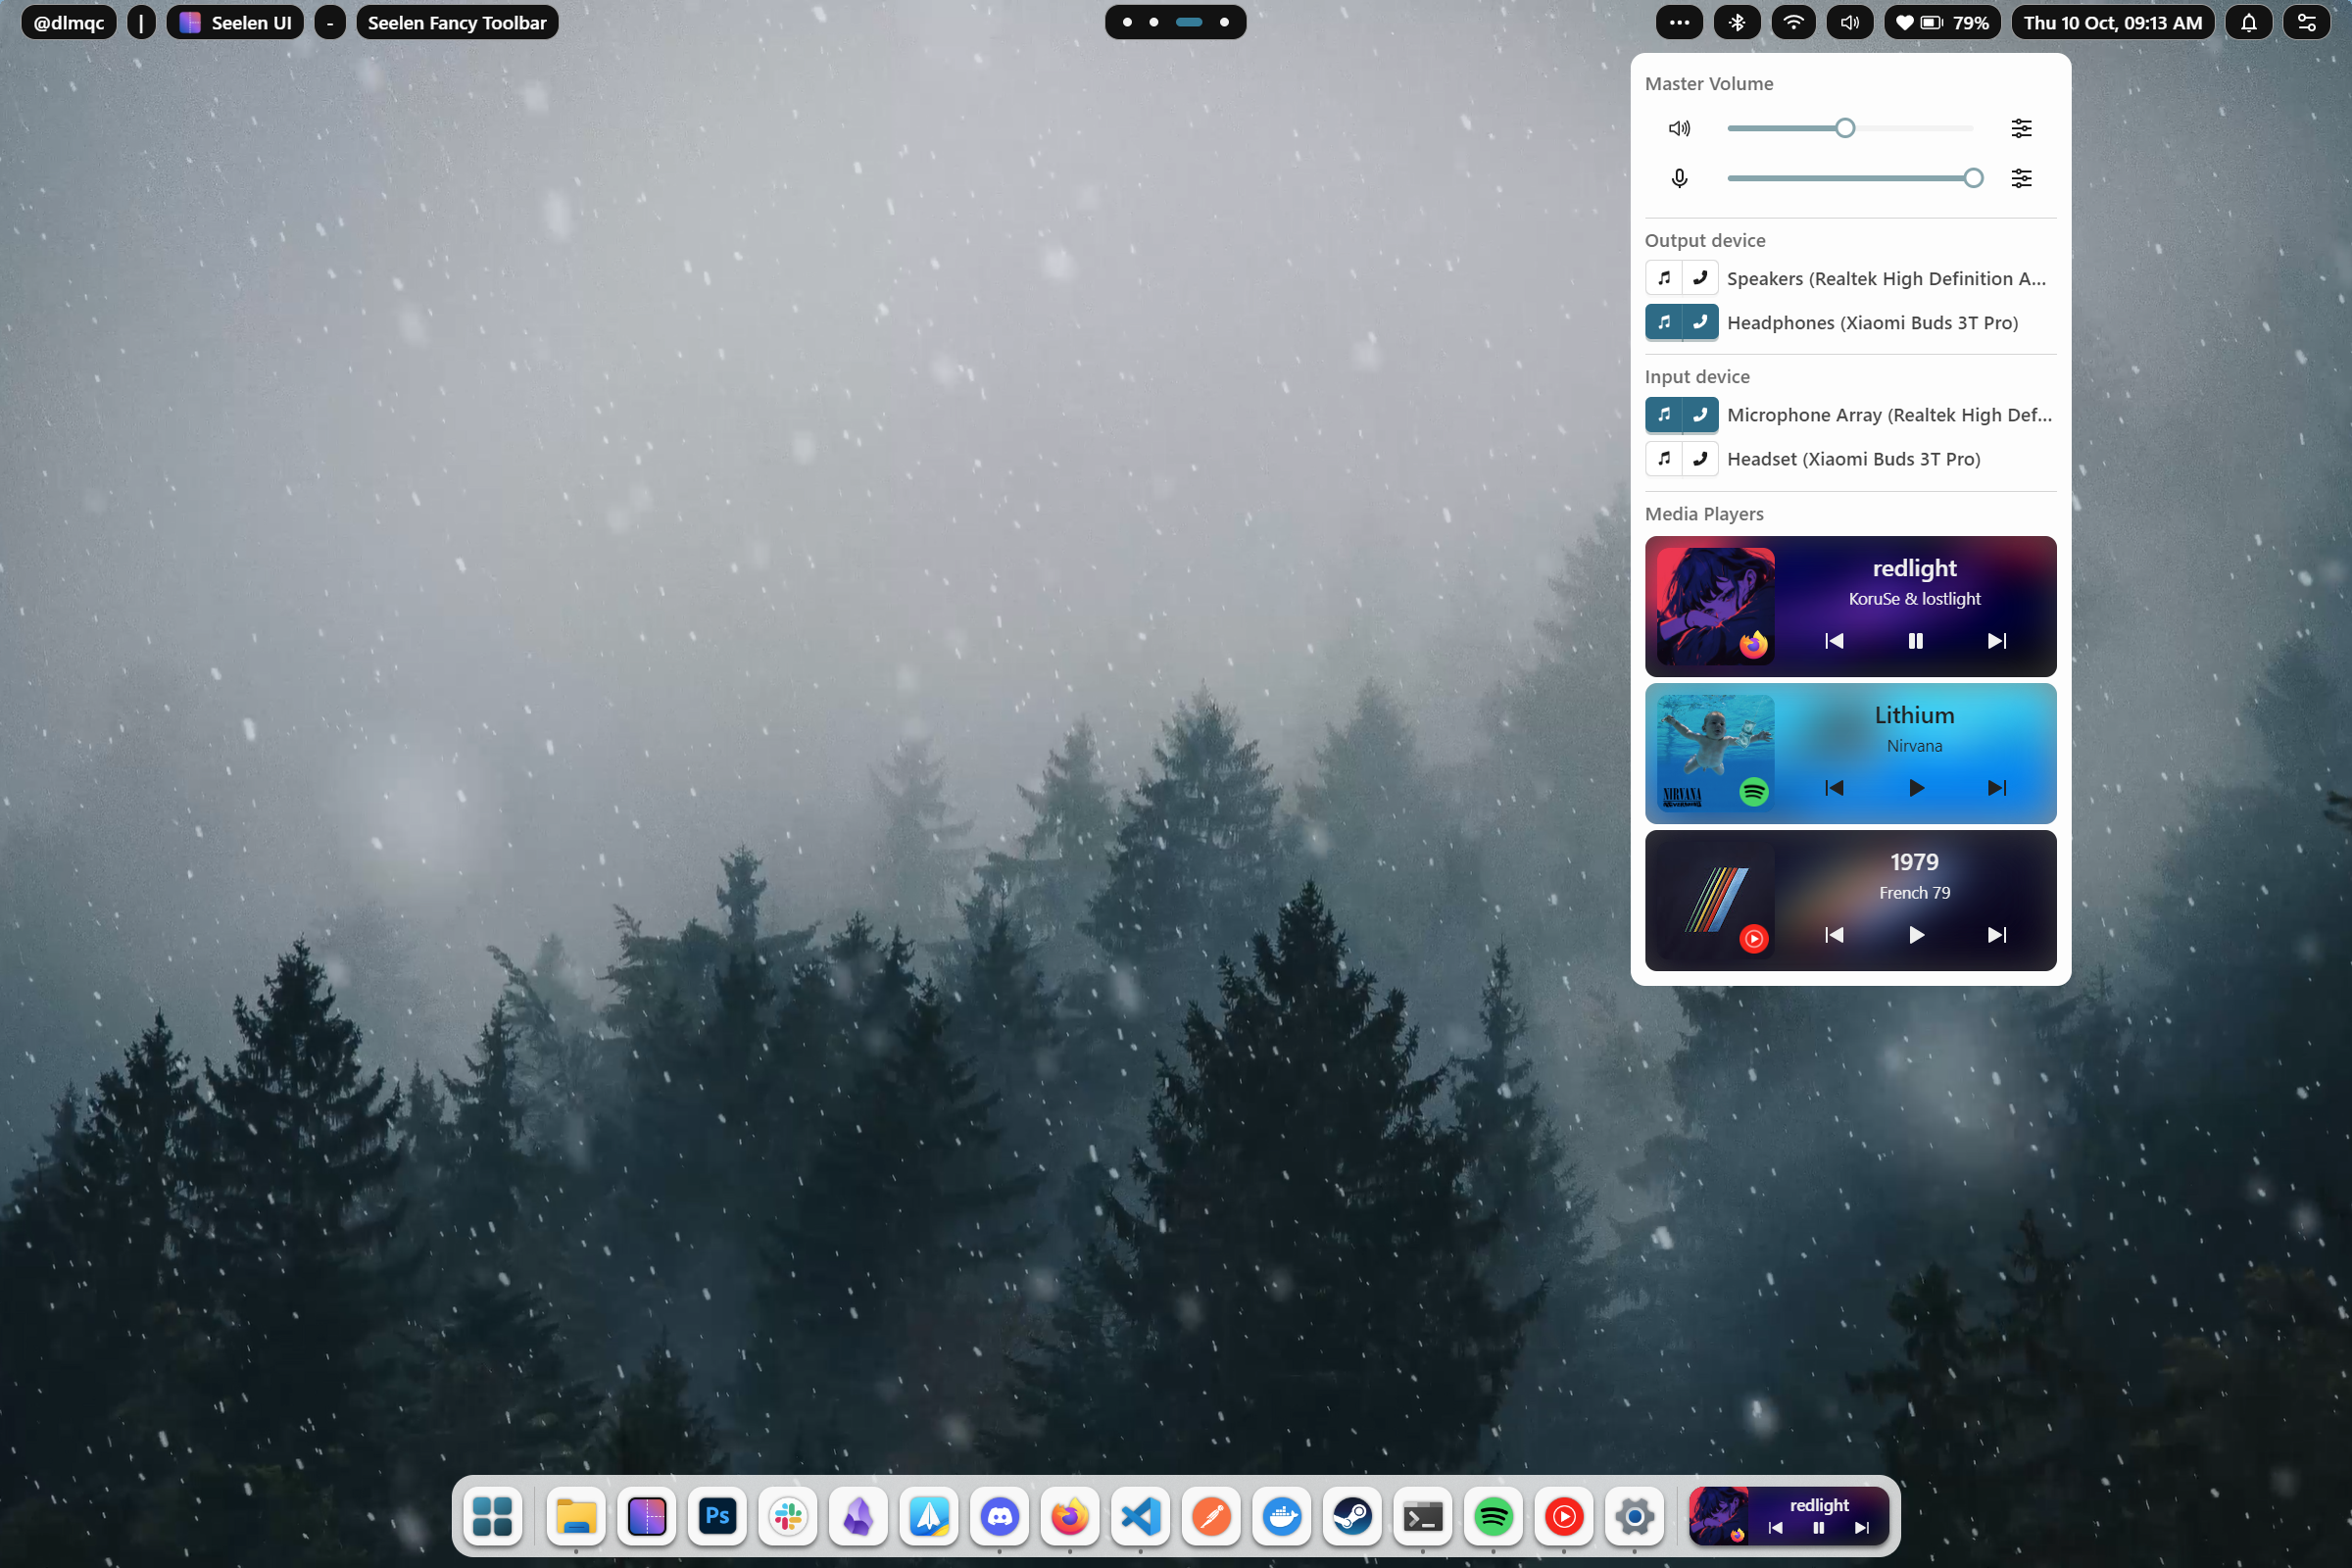Open Spotify from the dock
The image size is (2352, 1568).
coord(1494,1516)
